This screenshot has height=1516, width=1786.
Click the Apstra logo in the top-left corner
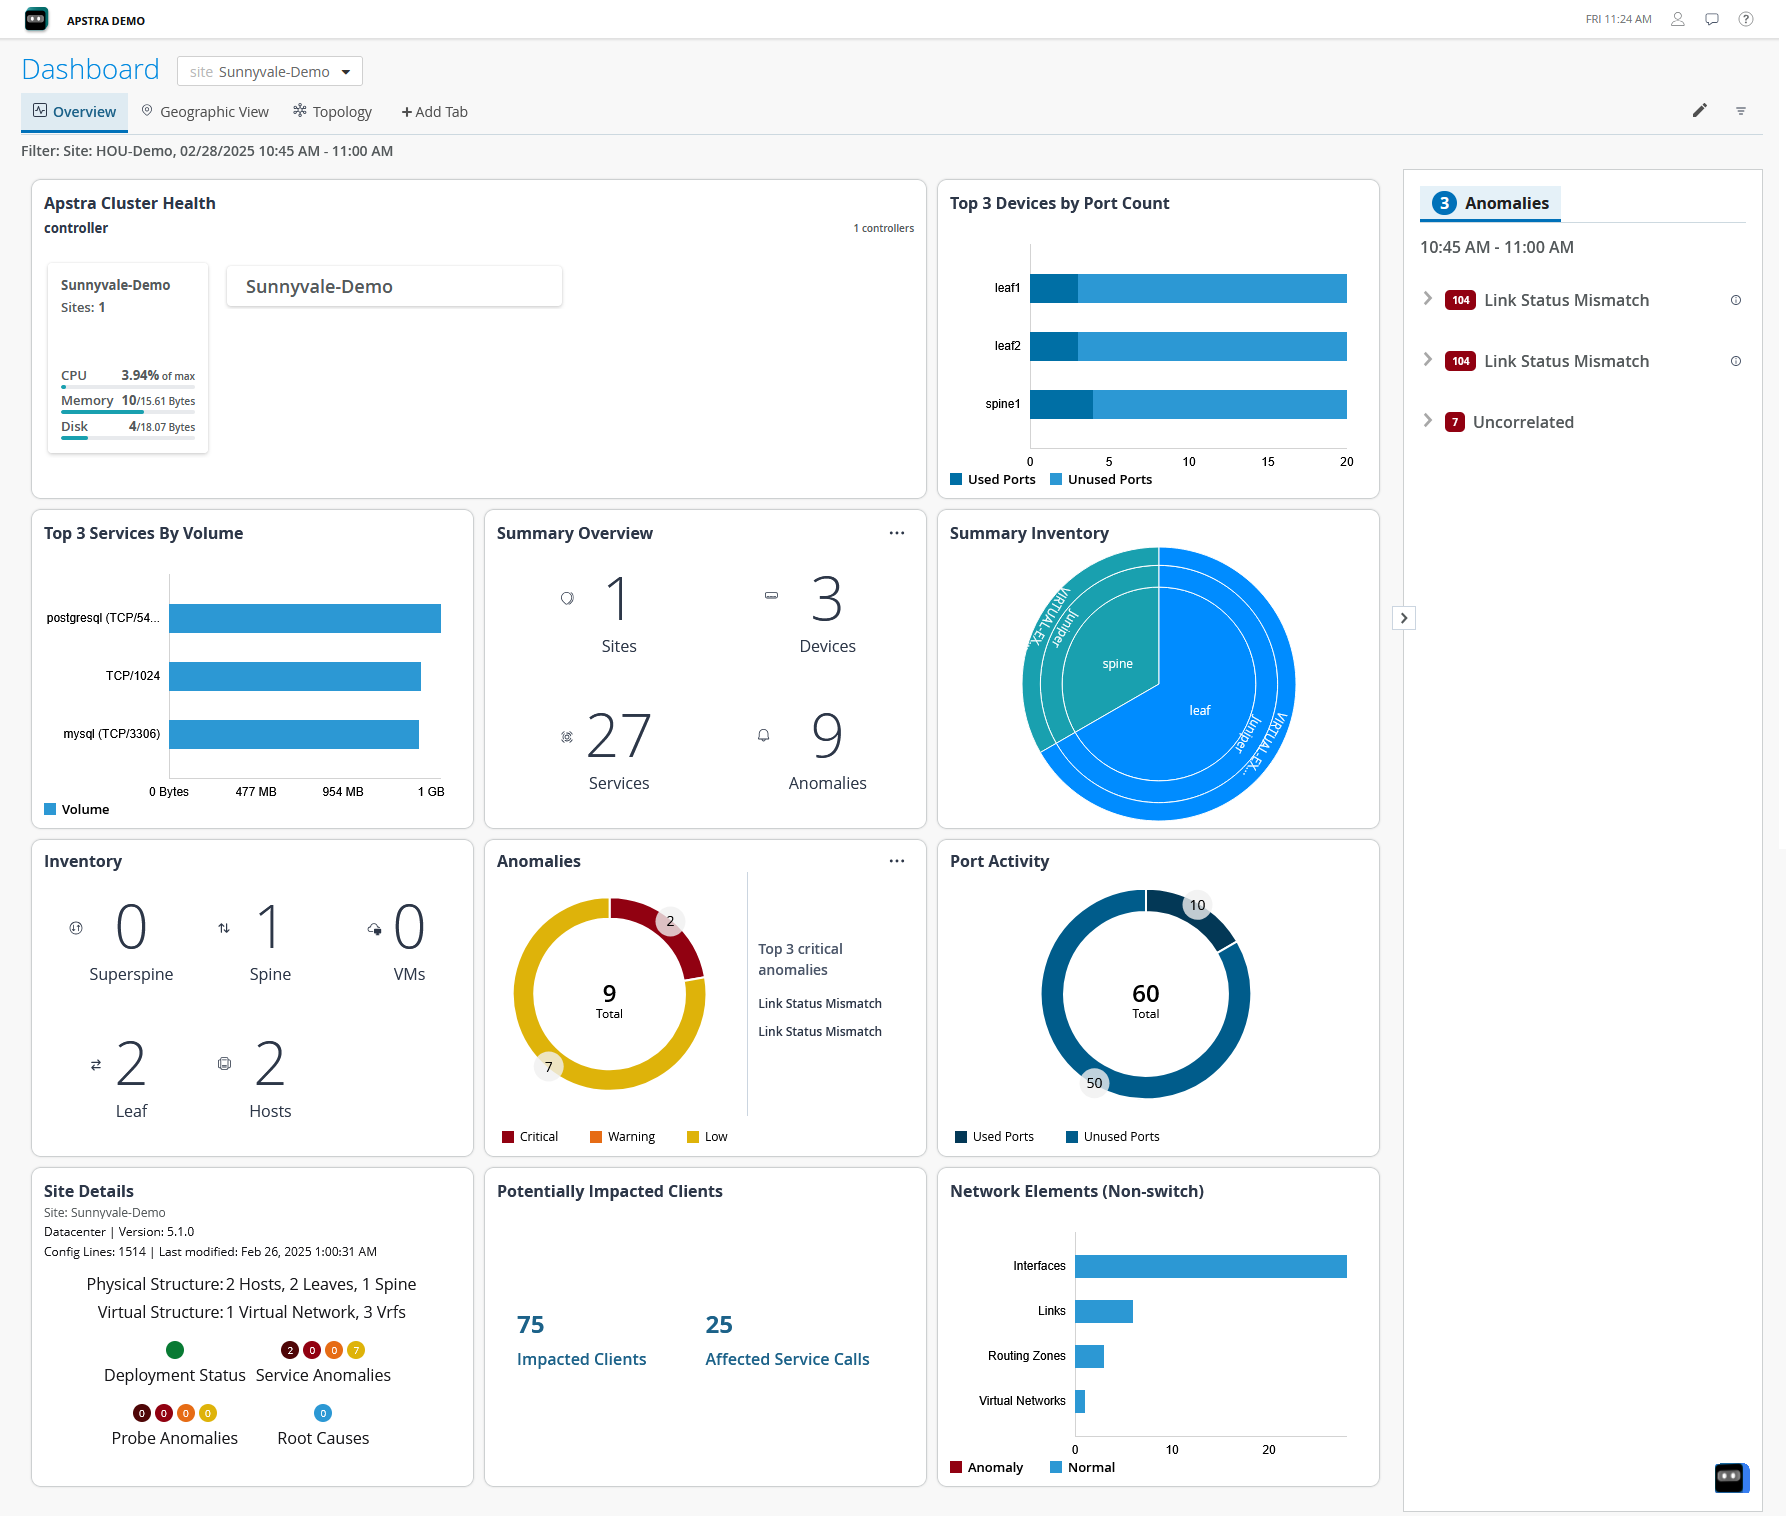click(36, 19)
